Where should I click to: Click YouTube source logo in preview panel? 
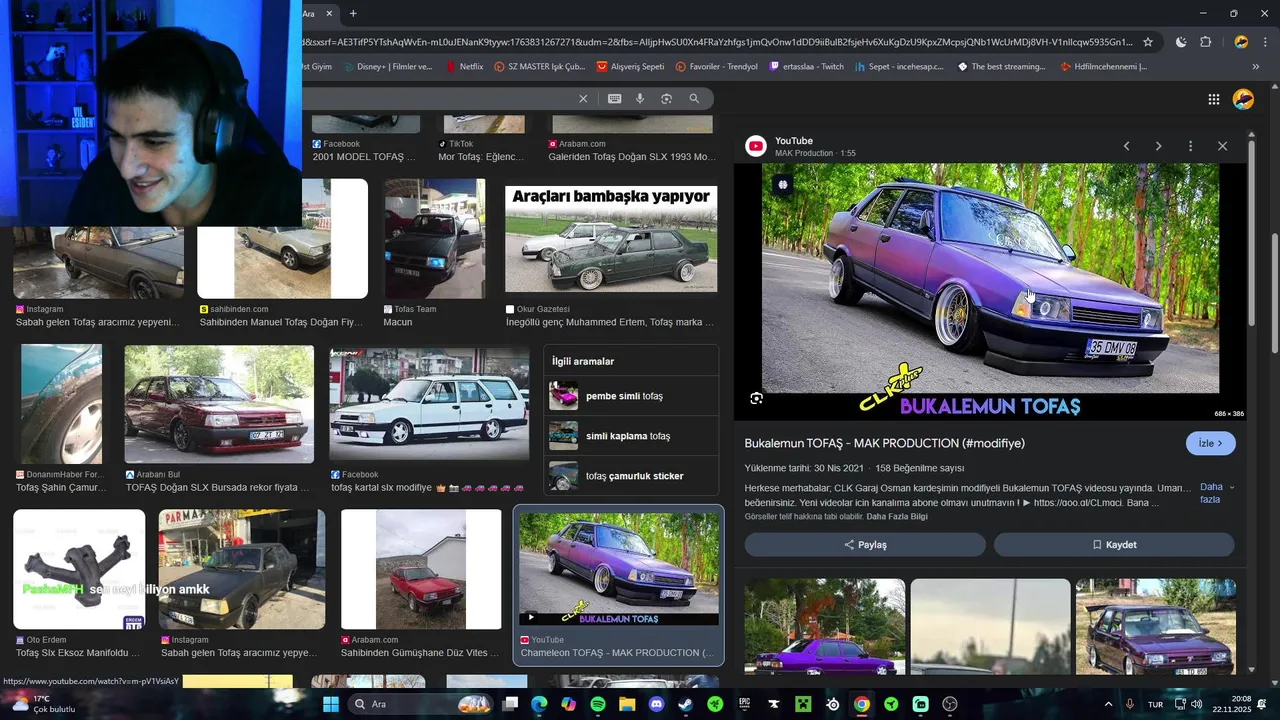(x=756, y=146)
